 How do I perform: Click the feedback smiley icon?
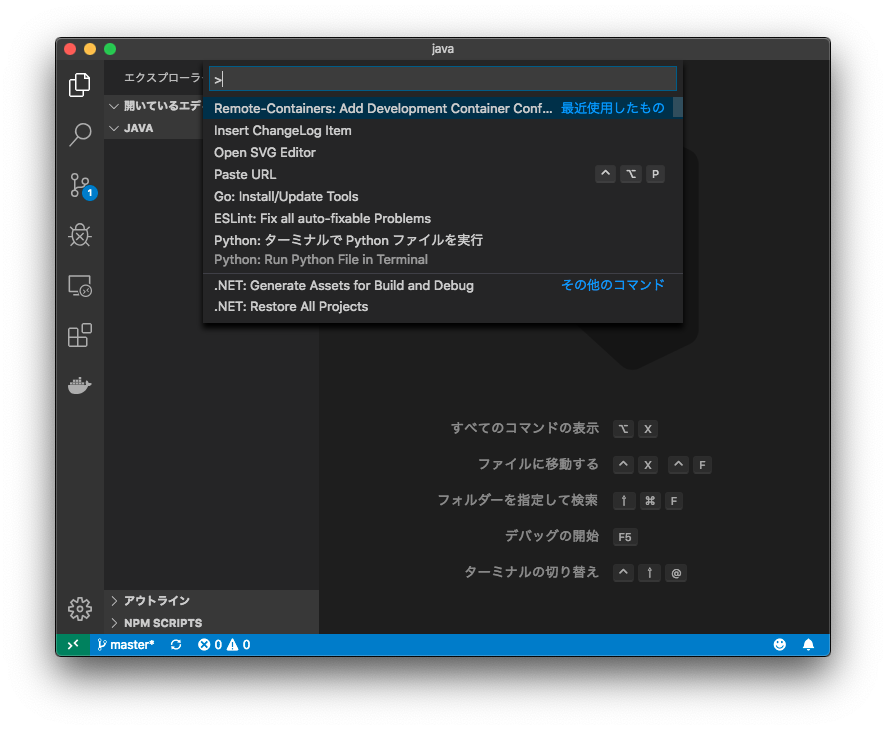[x=780, y=645]
